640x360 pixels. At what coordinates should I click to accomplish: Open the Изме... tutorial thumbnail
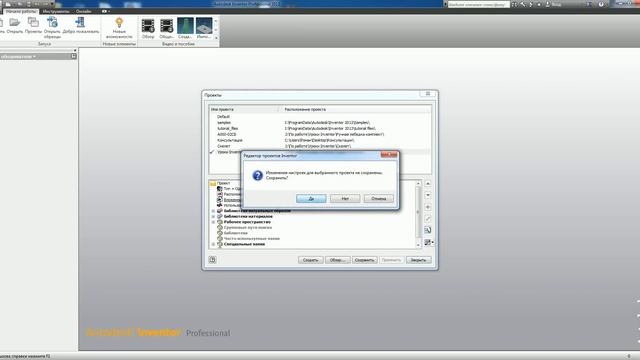pyautogui.click(x=204, y=26)
